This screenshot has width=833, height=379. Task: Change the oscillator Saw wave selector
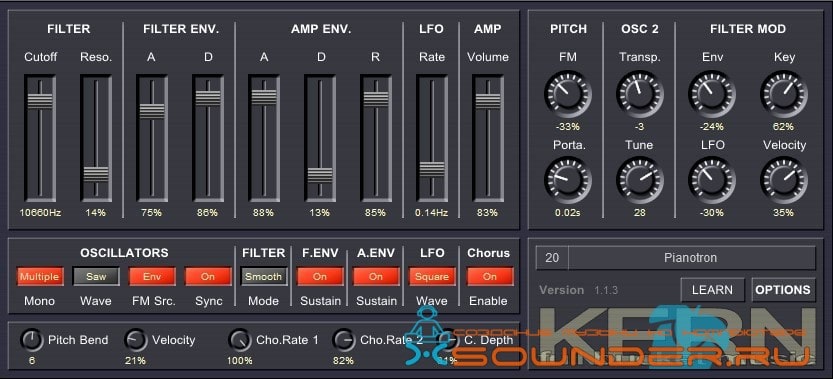(96, 276)
